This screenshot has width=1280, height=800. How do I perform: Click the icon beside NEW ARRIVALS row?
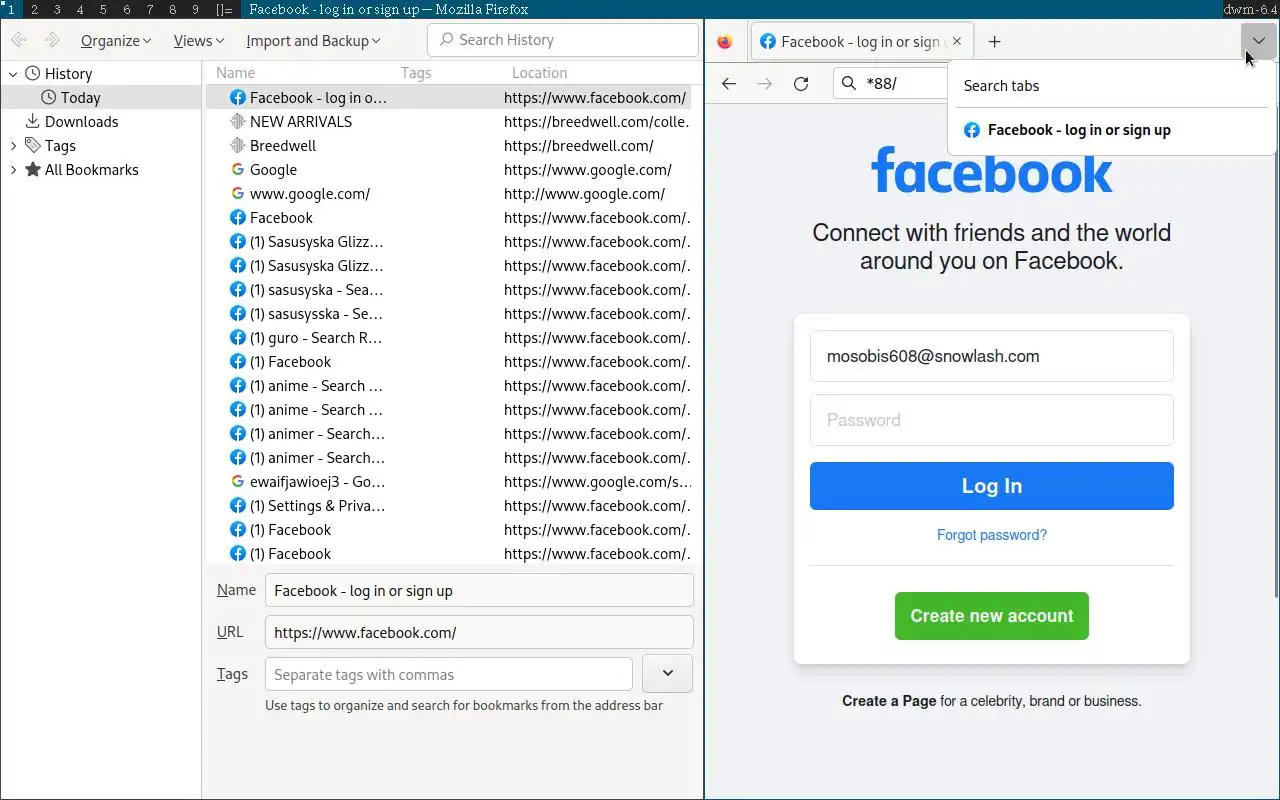(x=237, y=121)
